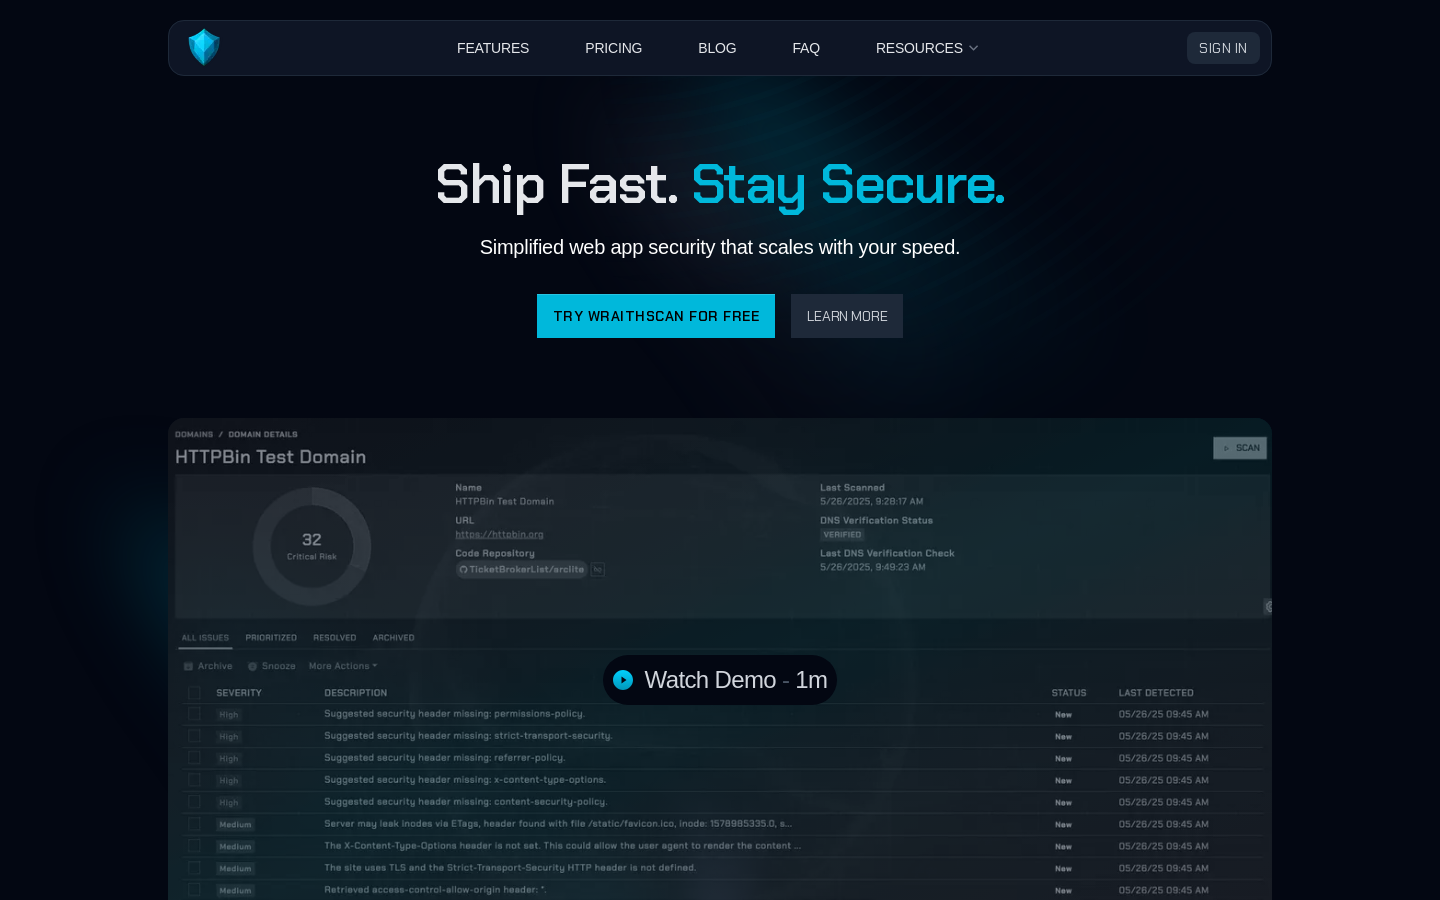Click the Medium badge on ETags row
The image size is (1440, 900).
pos(236,825)
